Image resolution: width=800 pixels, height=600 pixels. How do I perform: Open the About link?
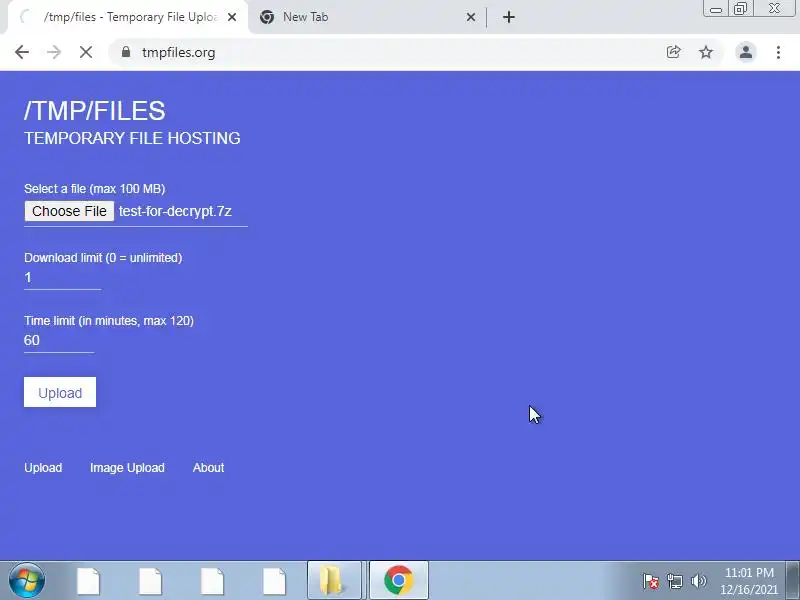[x=208, y=468]
